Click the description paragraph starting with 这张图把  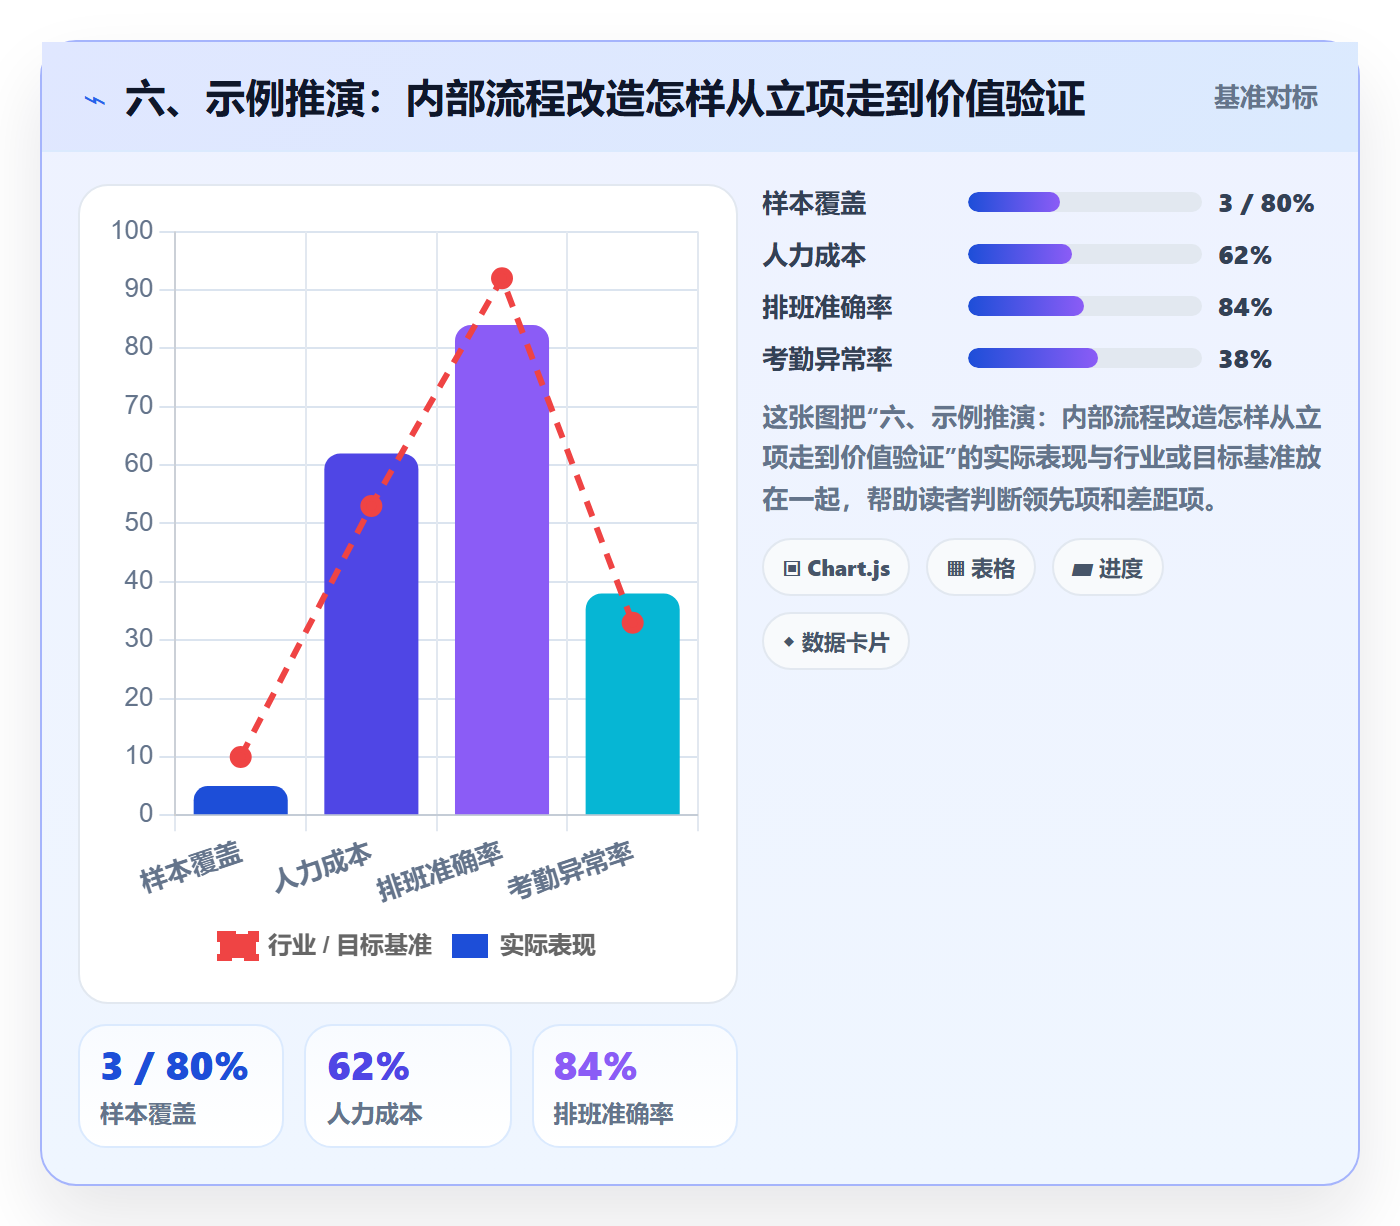1042,458
